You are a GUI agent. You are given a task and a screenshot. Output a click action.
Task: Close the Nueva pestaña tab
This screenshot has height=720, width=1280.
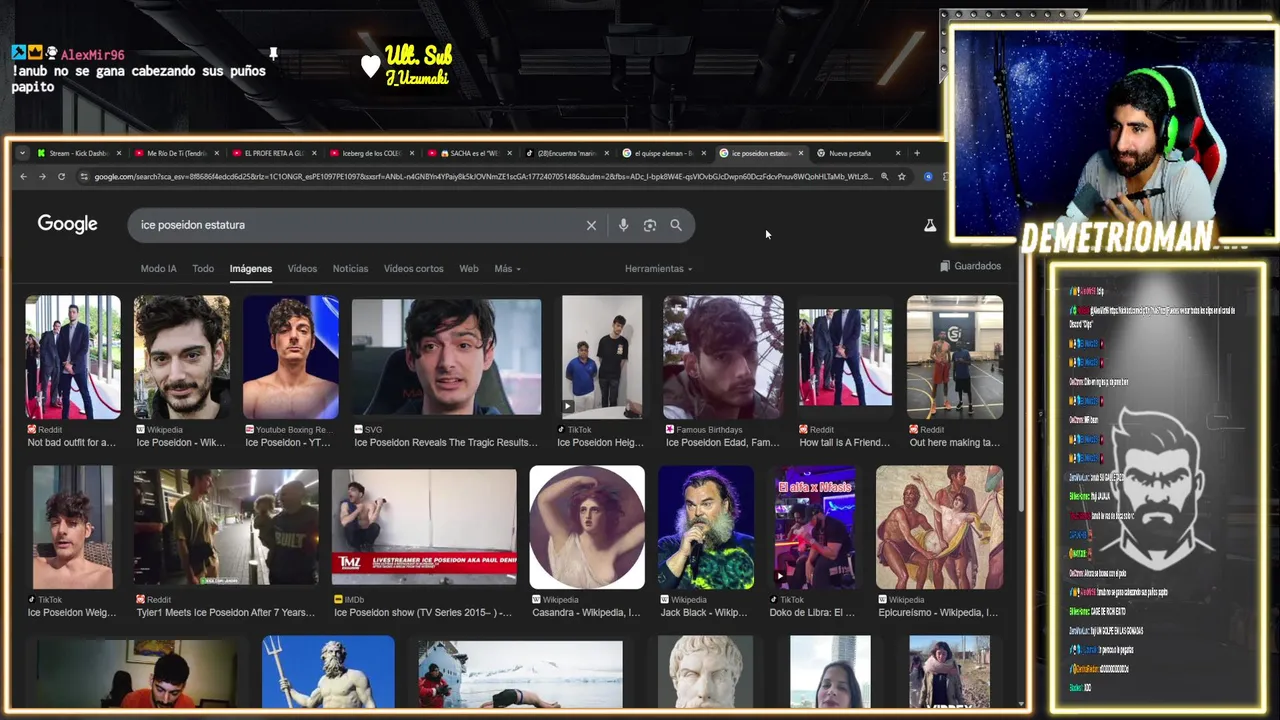click(898, 153)
